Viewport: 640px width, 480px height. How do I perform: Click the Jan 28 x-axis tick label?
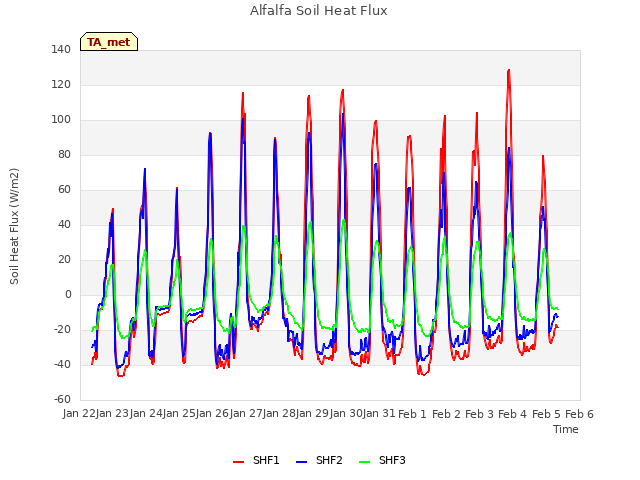[279, 414]
